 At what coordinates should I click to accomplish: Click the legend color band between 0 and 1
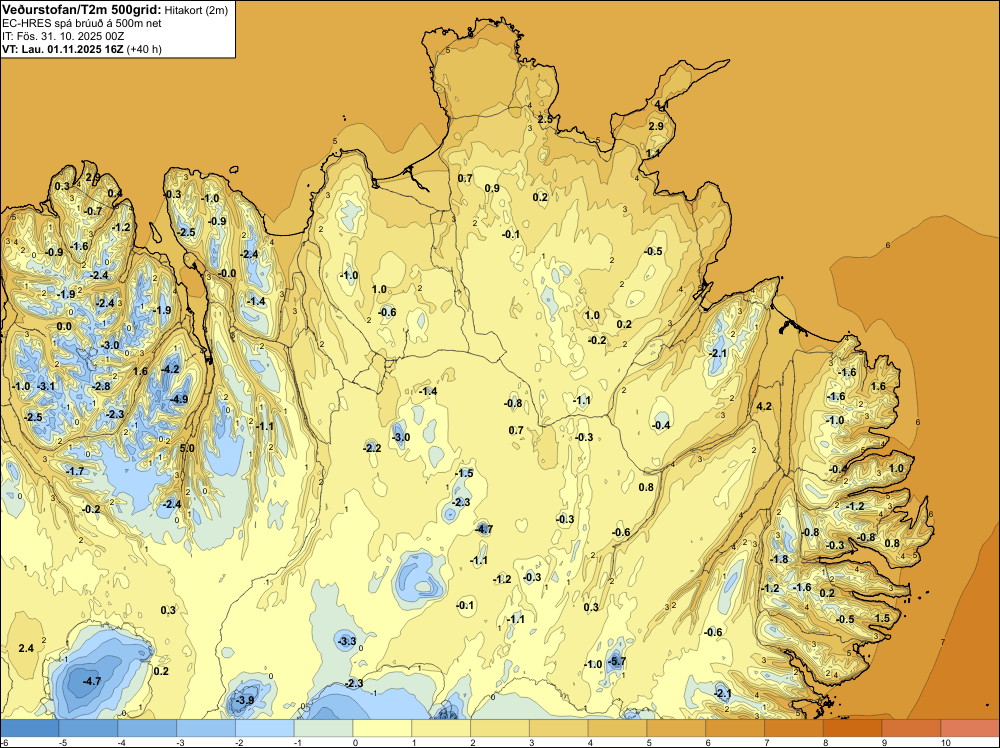coord(382,728)
